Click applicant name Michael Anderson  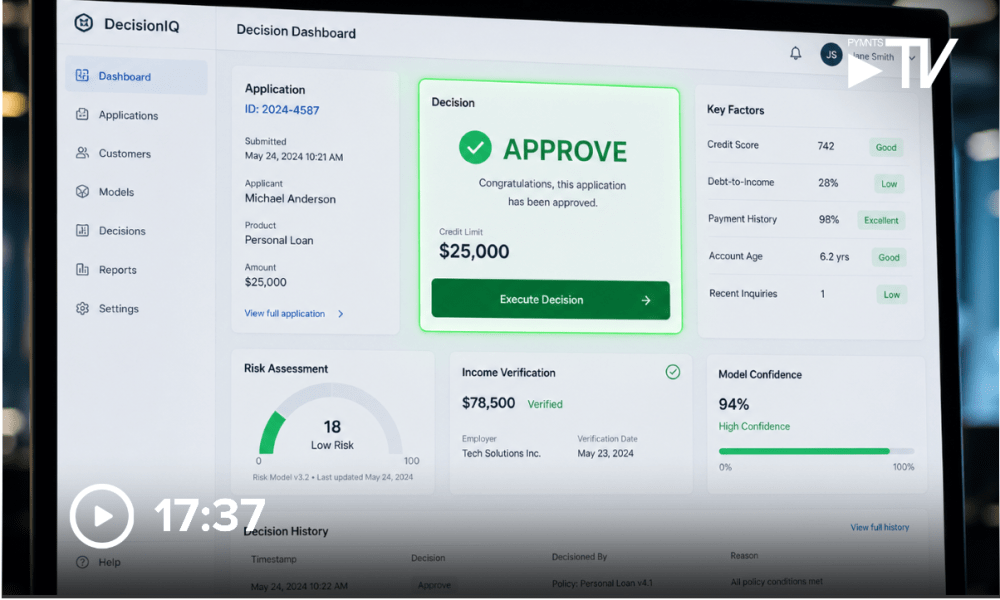(290, 198)
